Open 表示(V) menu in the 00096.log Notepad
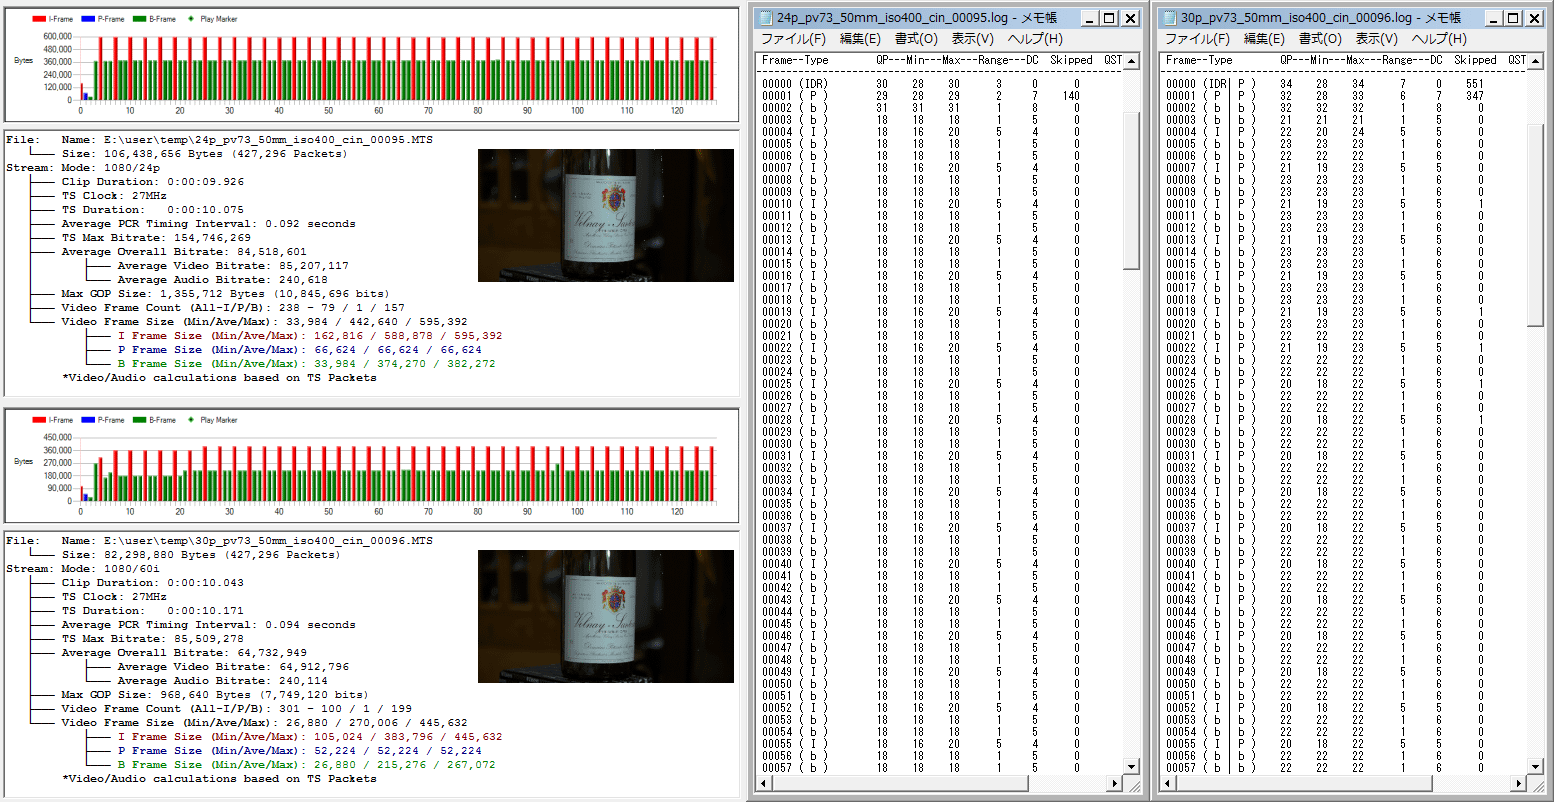1554x802 pixels. point(1376,39)
